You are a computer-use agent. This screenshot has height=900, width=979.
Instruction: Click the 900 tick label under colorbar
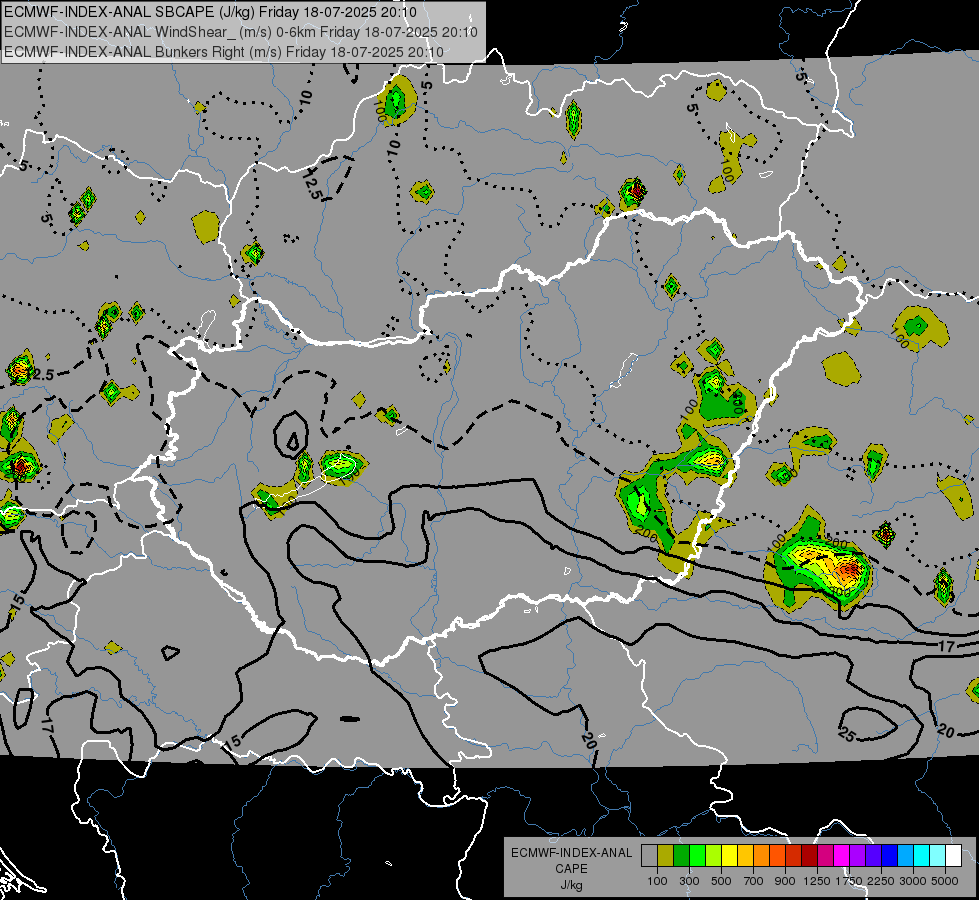785,881
